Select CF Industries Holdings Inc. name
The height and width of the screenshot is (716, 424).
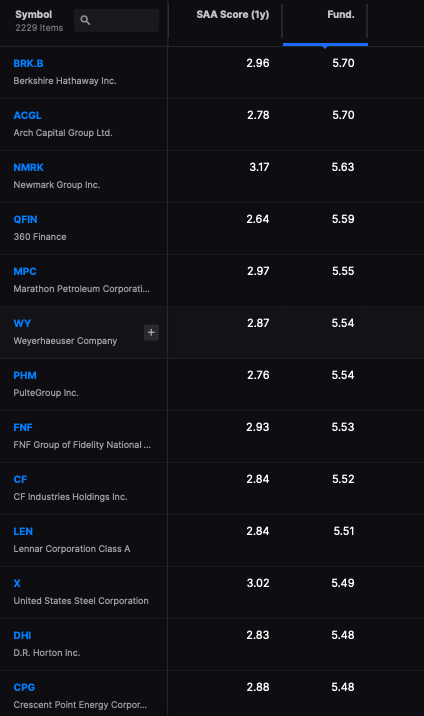click(70, 497)
